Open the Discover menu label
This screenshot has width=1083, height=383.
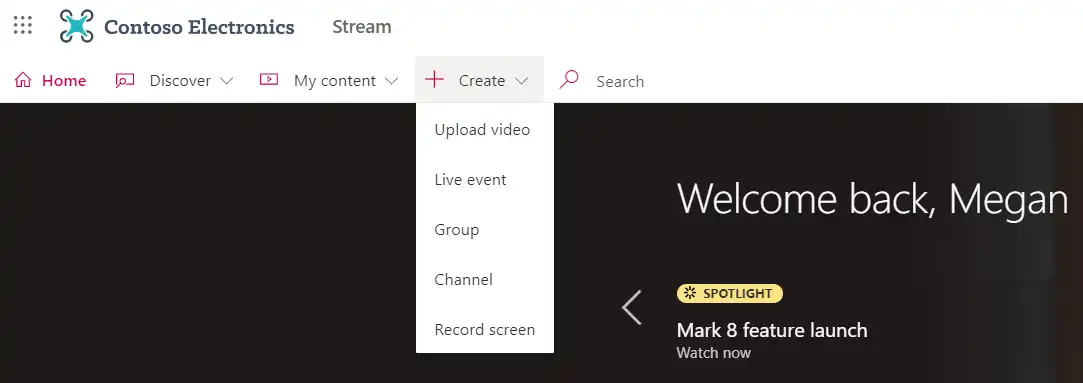[x=180, y=81]
